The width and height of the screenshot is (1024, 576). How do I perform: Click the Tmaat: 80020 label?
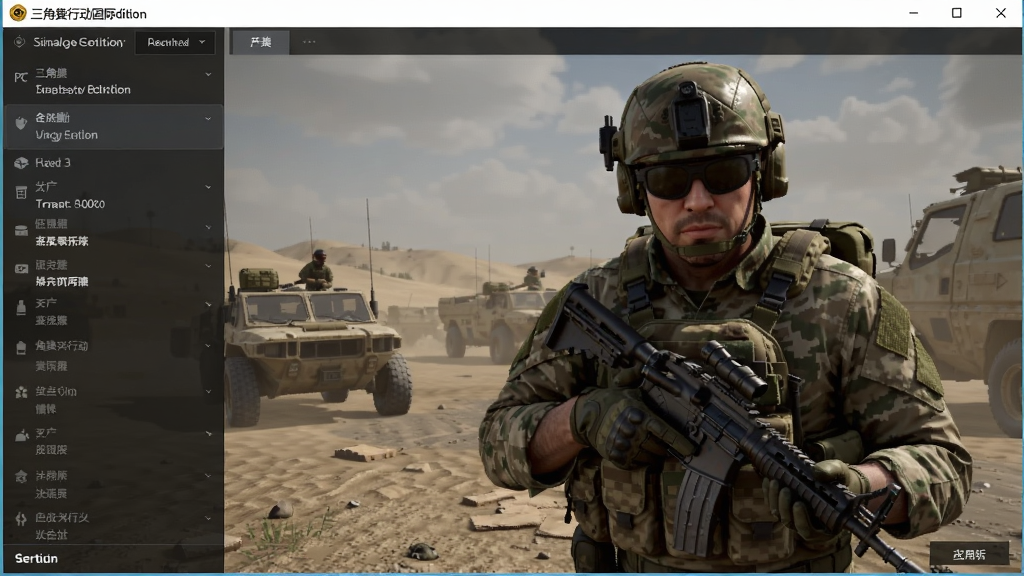coord(70,204)
